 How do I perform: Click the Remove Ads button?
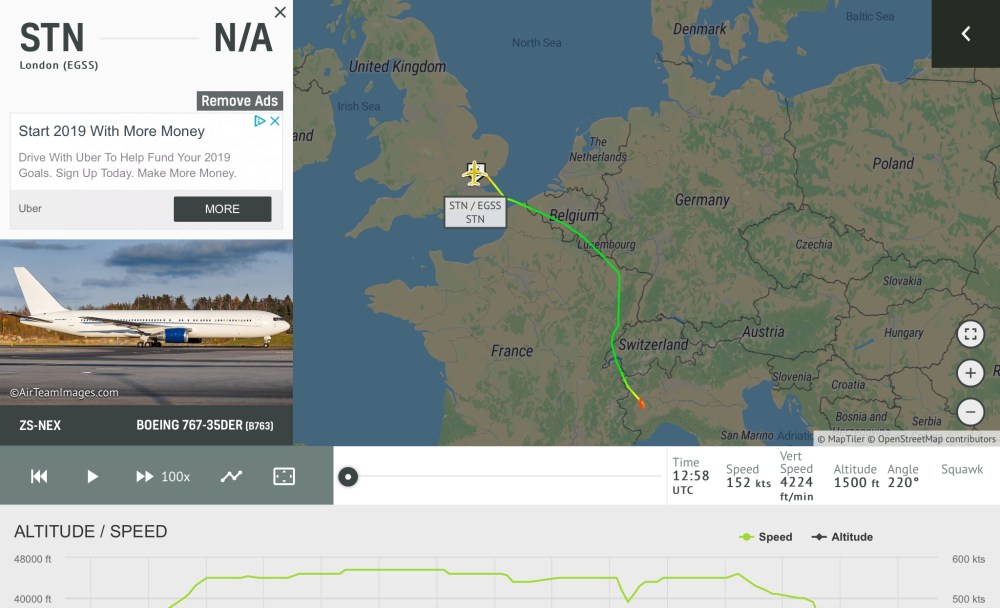pyautogui.click(x=240, y=101)
